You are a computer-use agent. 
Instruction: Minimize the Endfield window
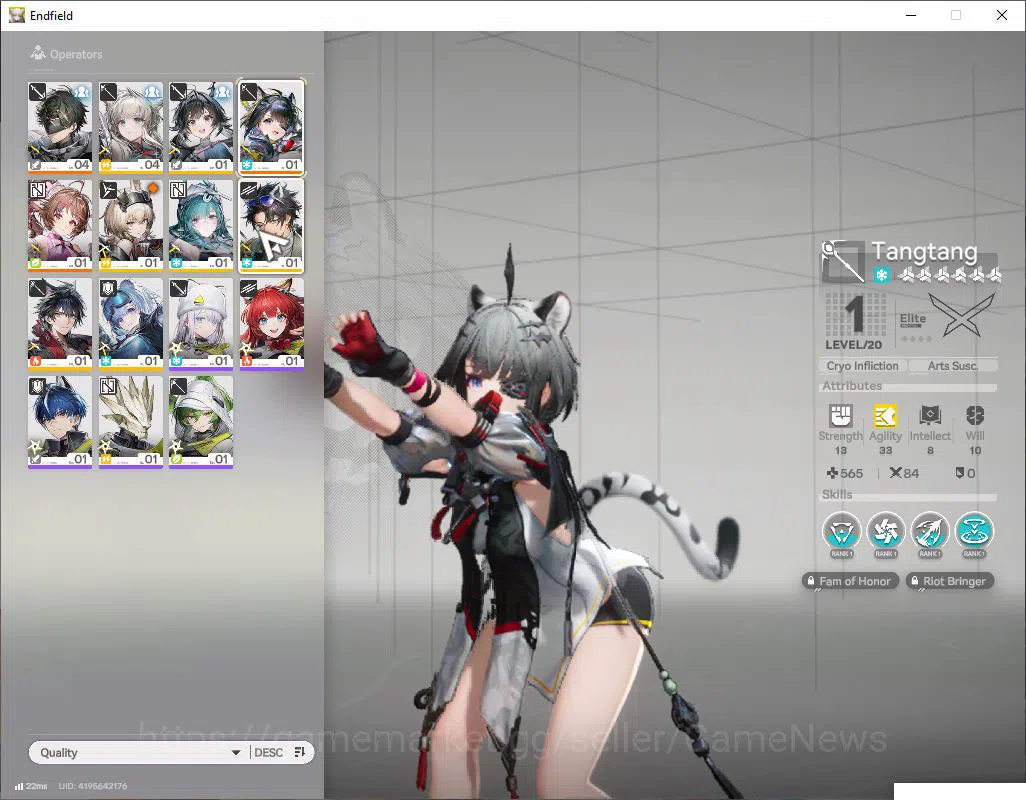pyautogui.click(x=910, y=15)
